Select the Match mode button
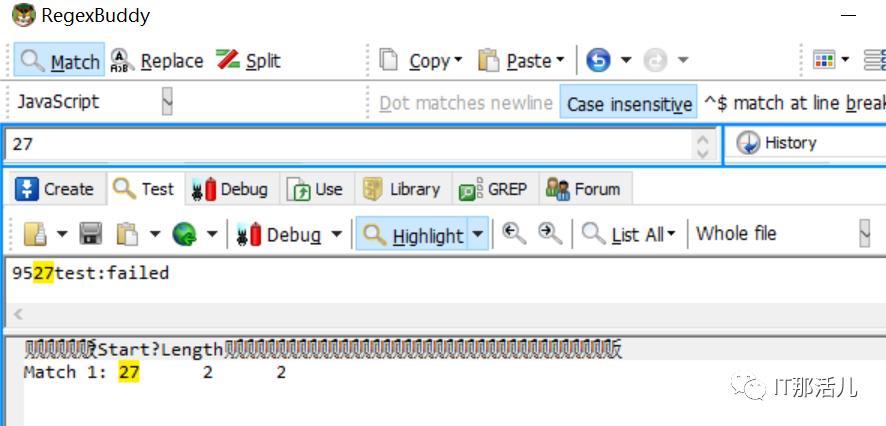The image size is (886, 426). 59,60
